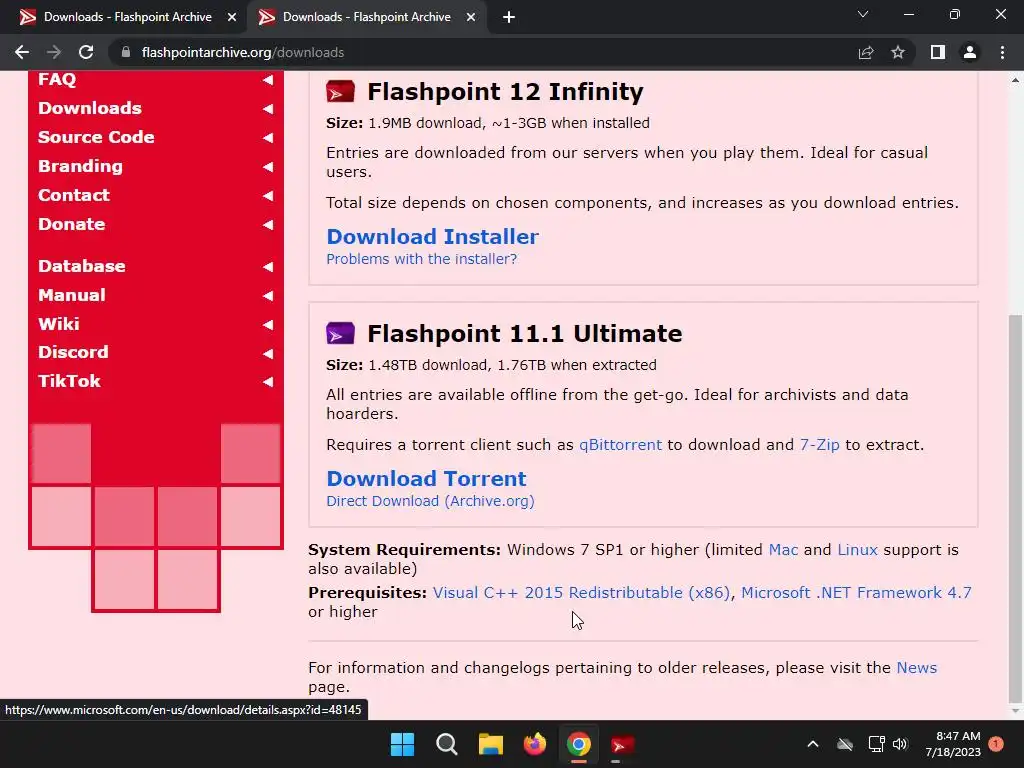The height and width of the screenshot is (768, 1024).
Task: Click the arrow beside Downloads
Action: coord(268,108)
